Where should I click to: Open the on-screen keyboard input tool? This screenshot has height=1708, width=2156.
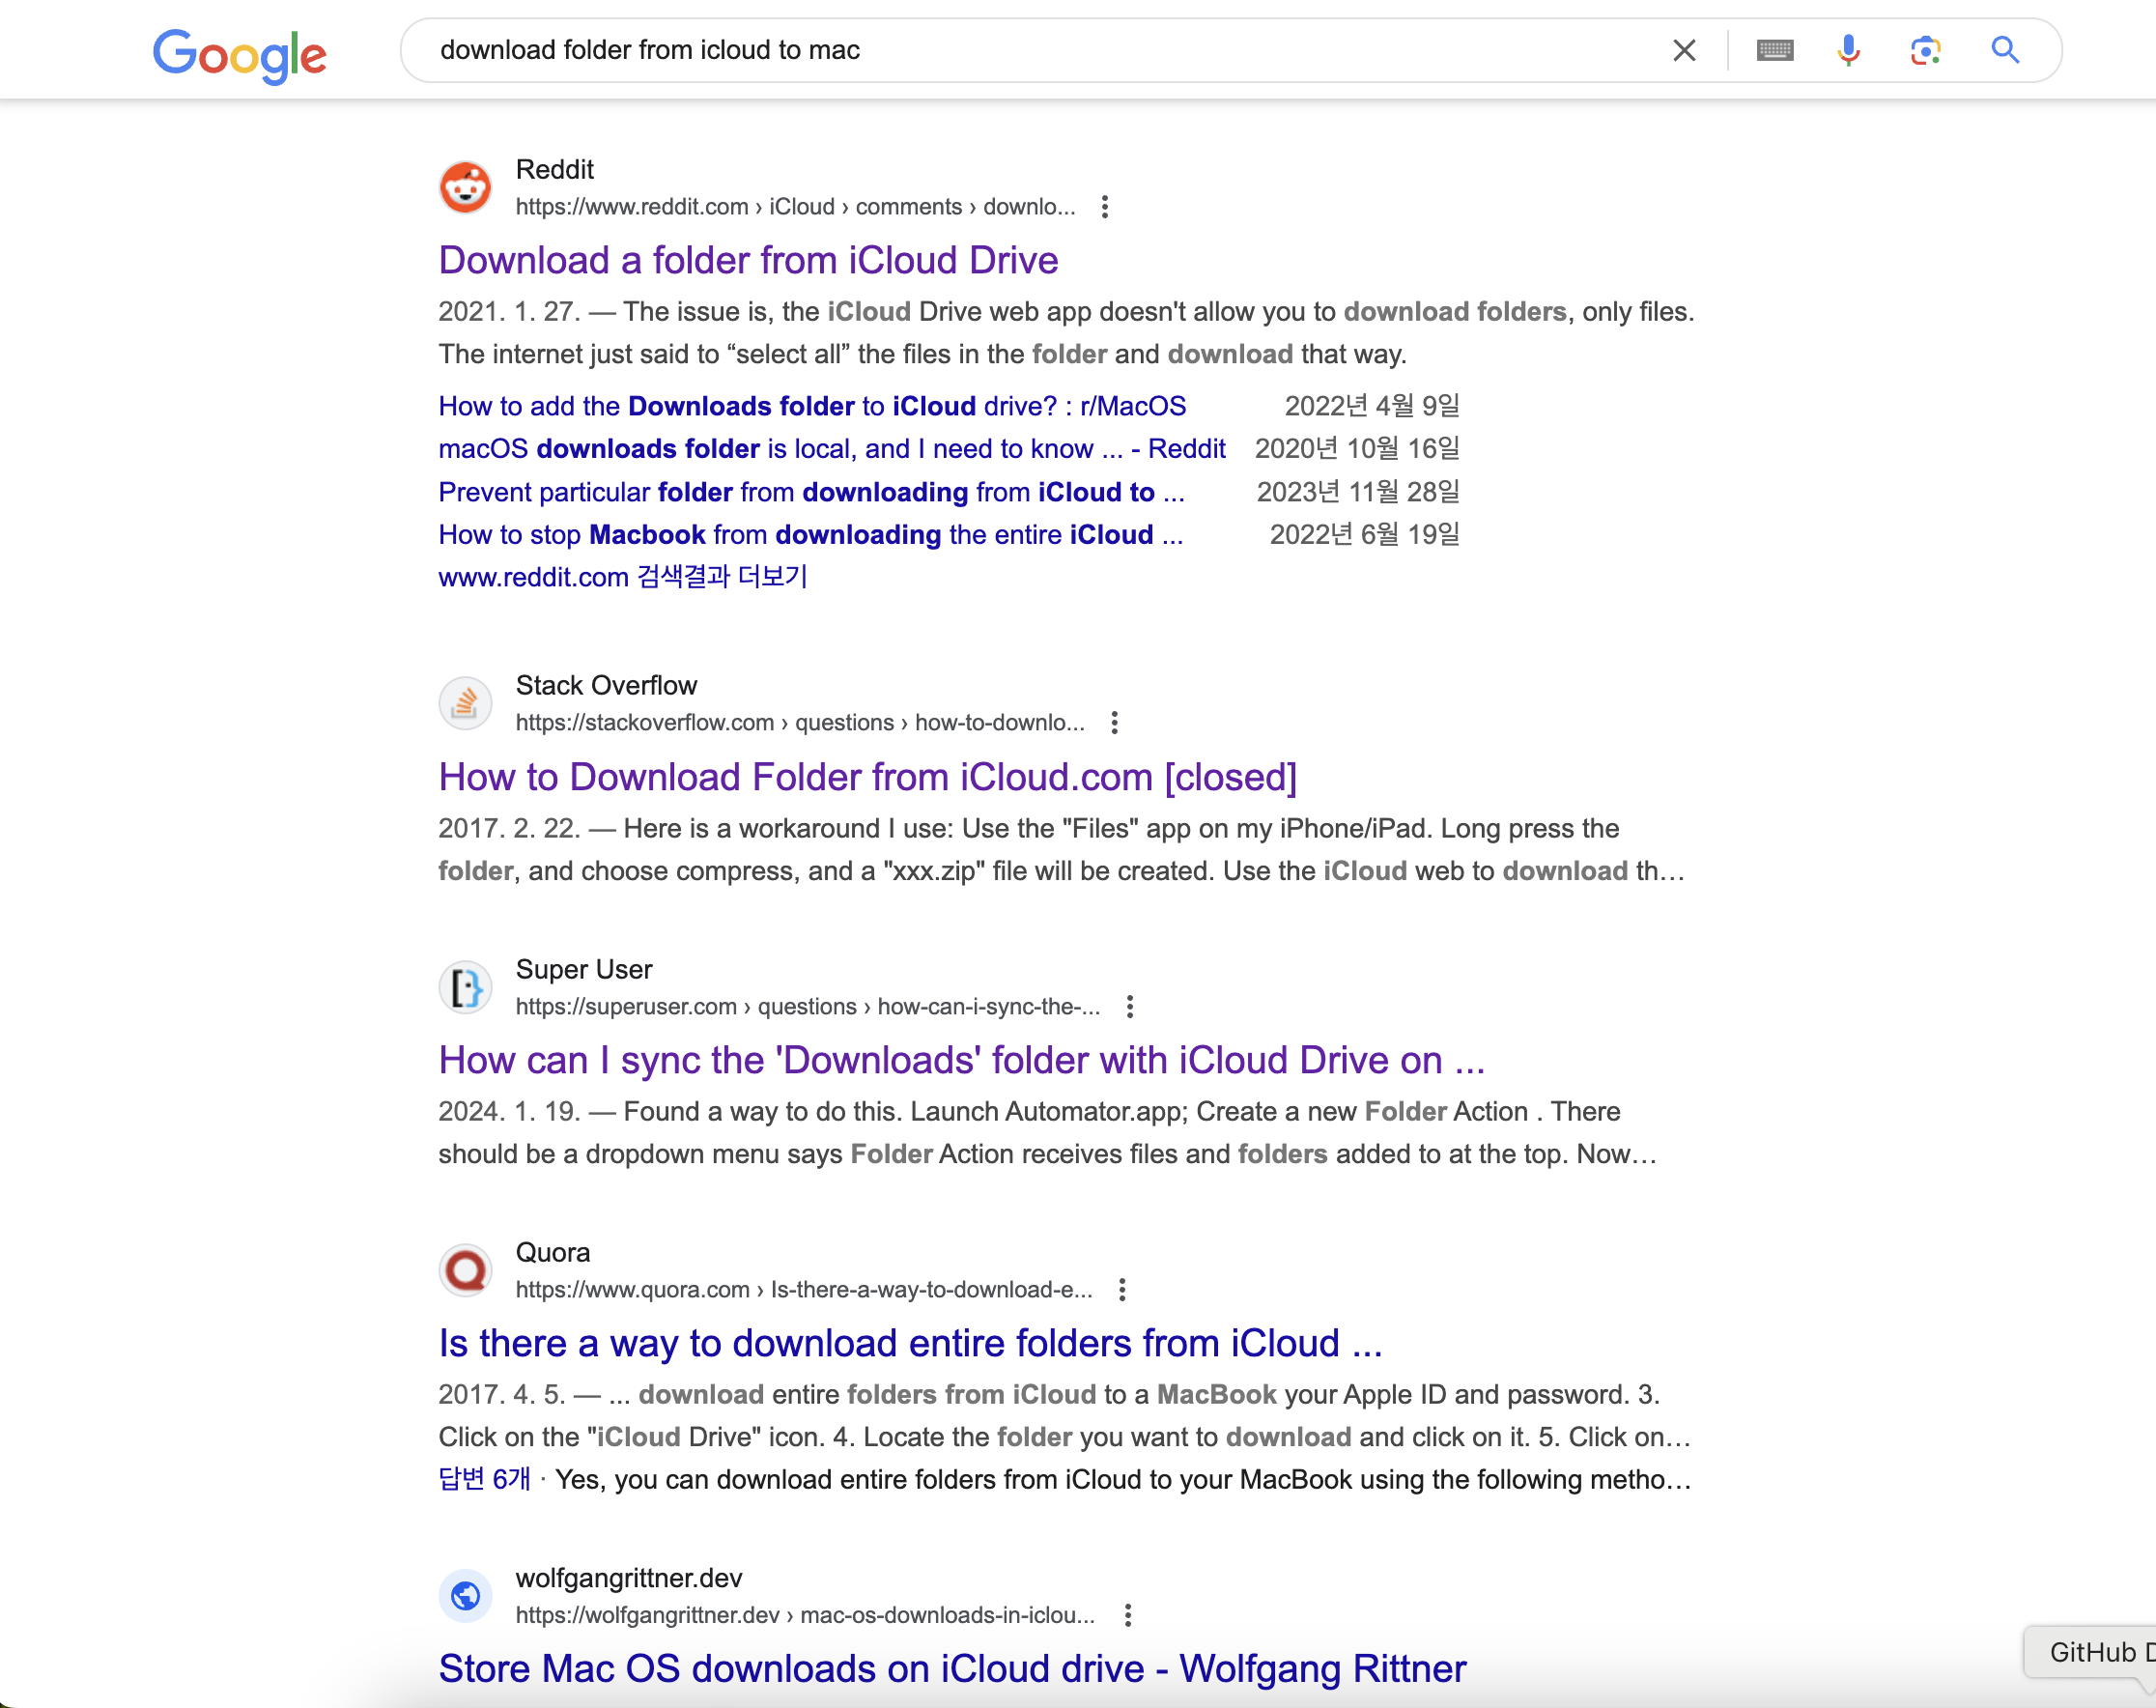pyautogui.click(x=1775, y=50)
